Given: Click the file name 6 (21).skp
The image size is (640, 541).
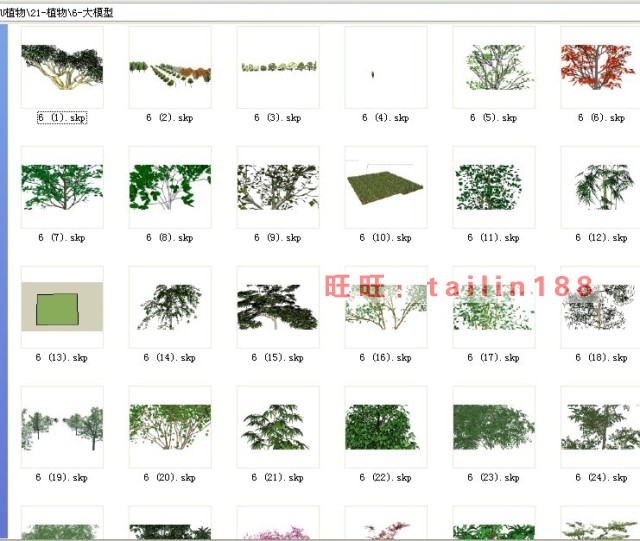Looking at the screenshot, I should point(278,477).
